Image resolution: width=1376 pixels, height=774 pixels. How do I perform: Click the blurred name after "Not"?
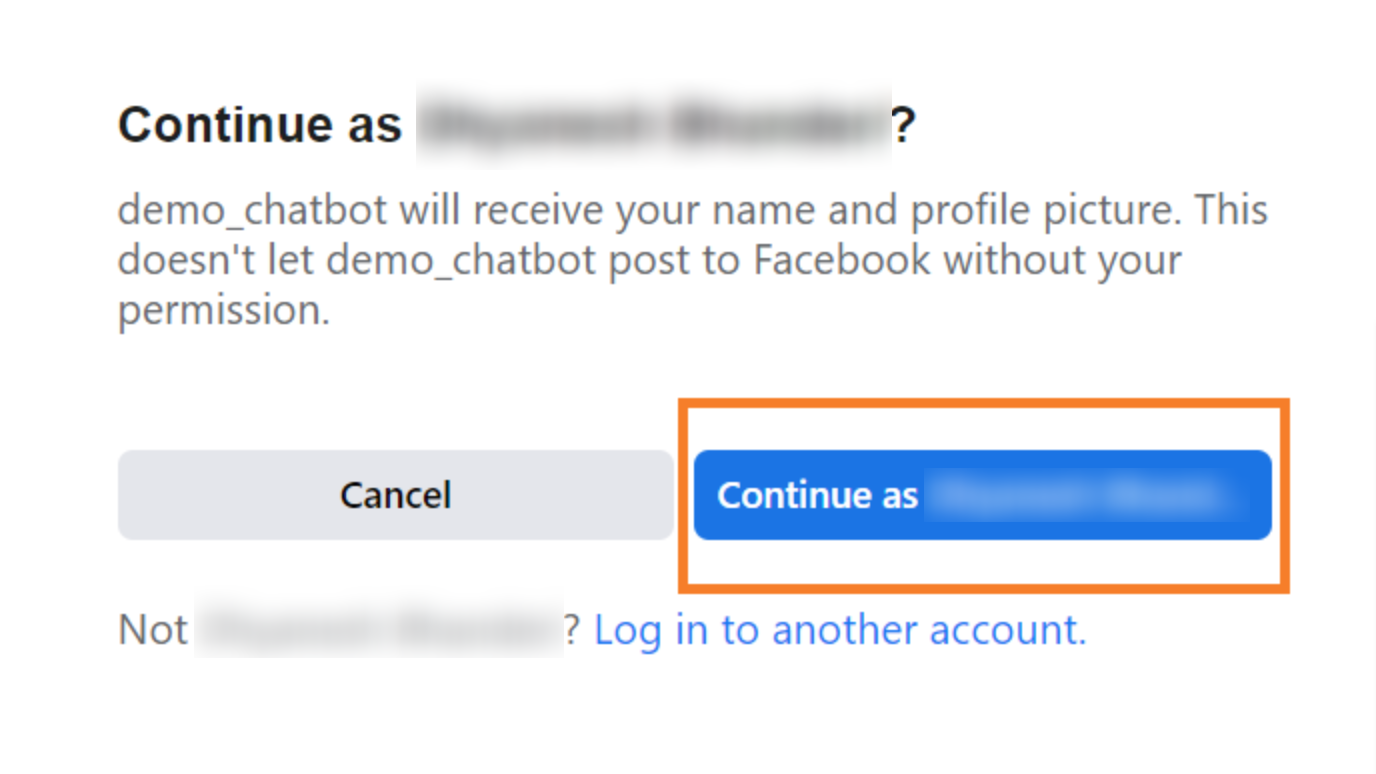tap(378, 630)
